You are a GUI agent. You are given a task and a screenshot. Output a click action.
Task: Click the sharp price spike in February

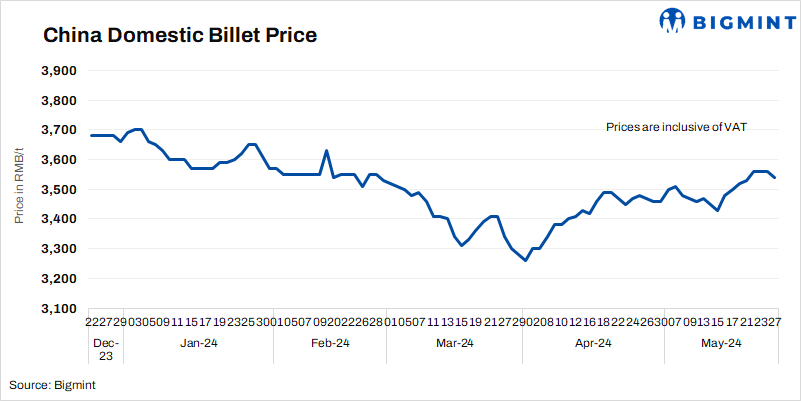point(326,151)
